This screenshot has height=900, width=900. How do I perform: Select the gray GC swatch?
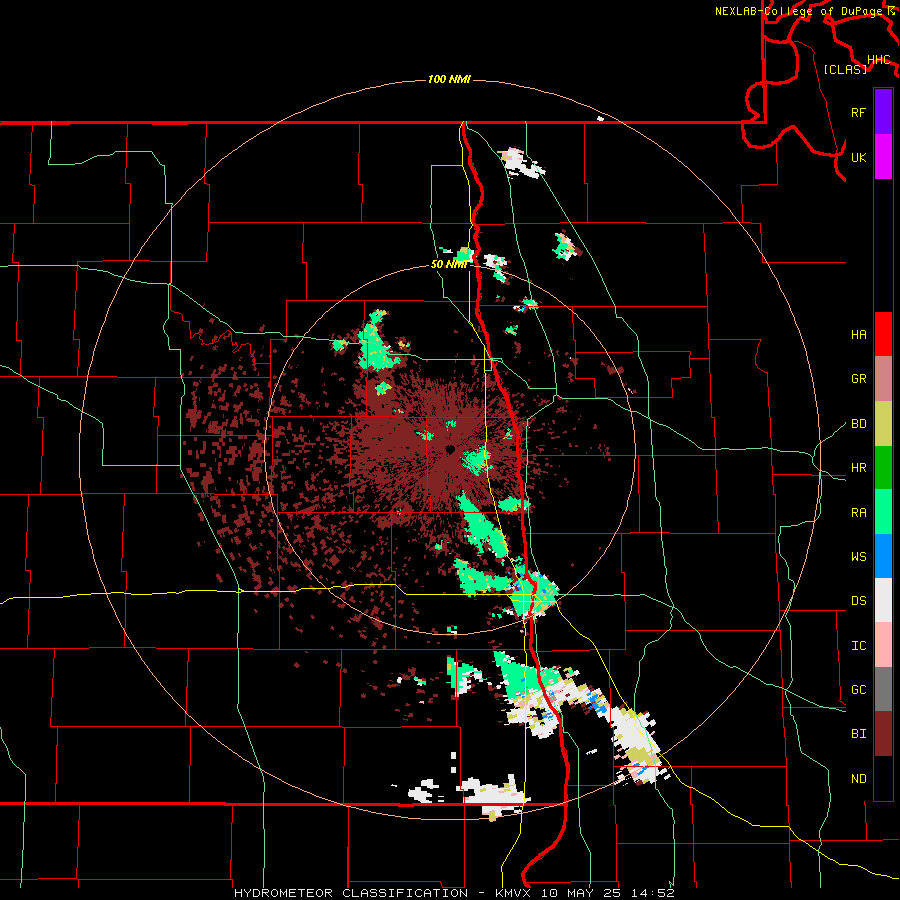pos(883,689)
